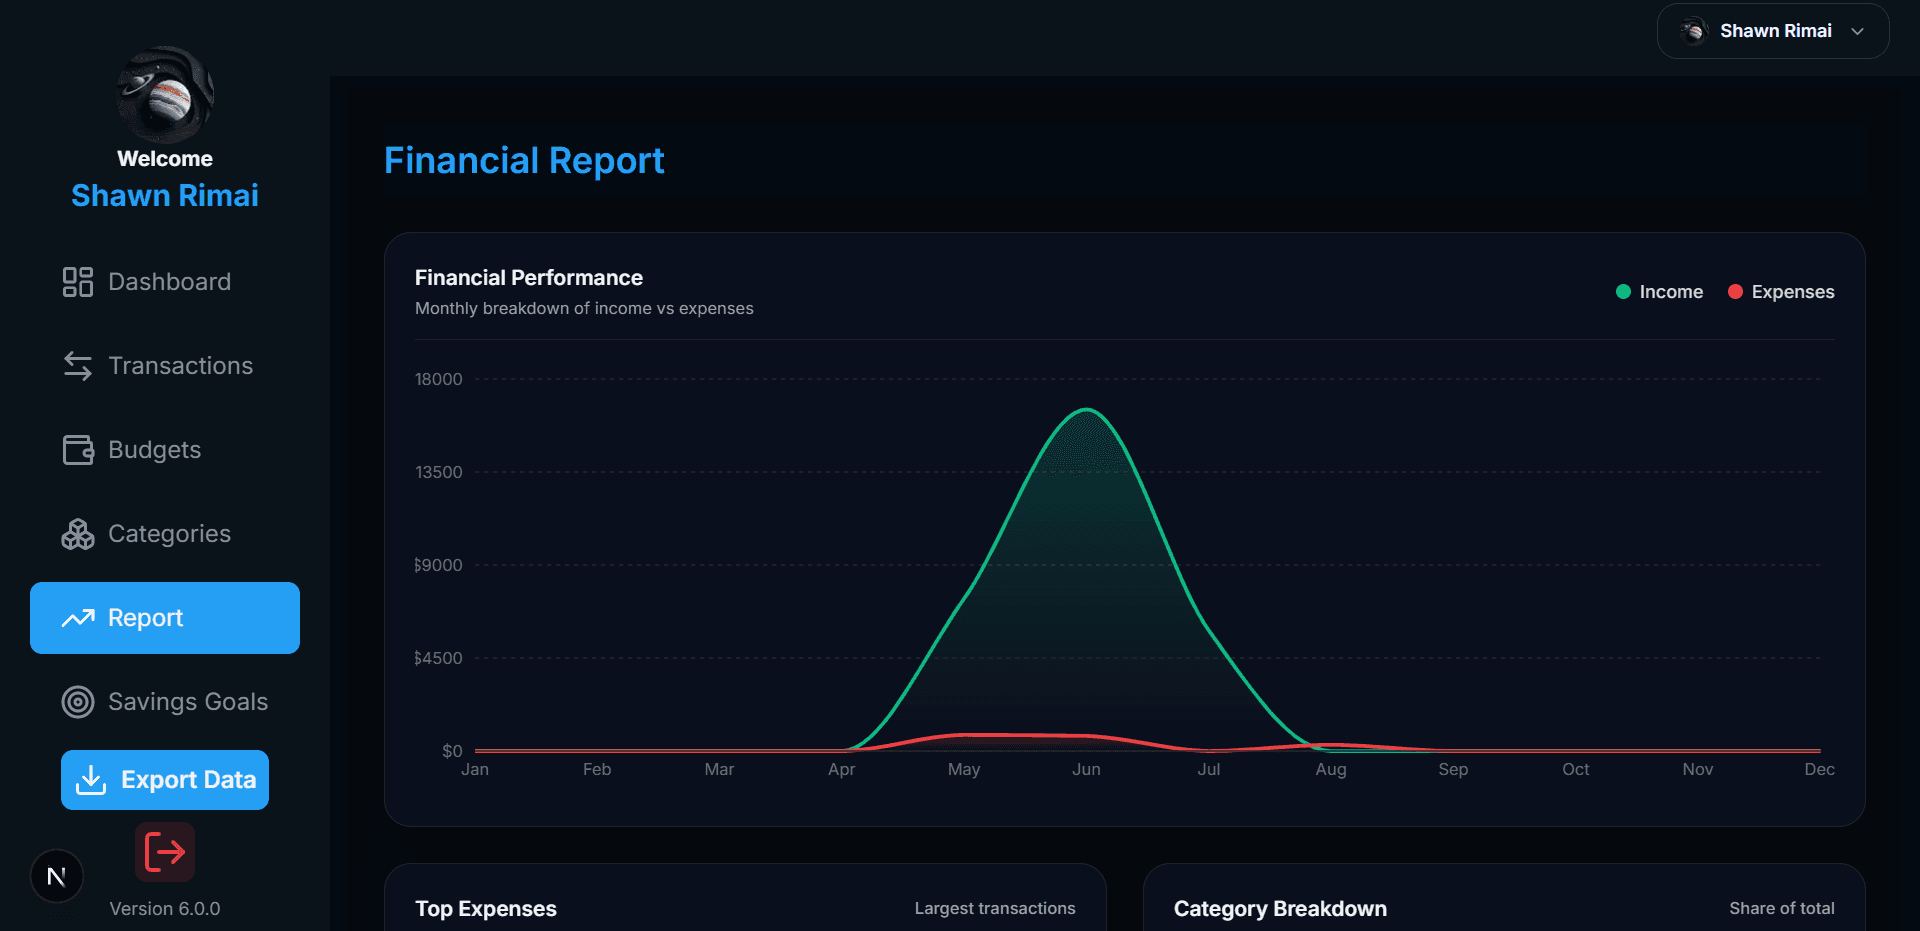
Task: Click the Top Expenses heading
Action: click(x=486, y=909)
